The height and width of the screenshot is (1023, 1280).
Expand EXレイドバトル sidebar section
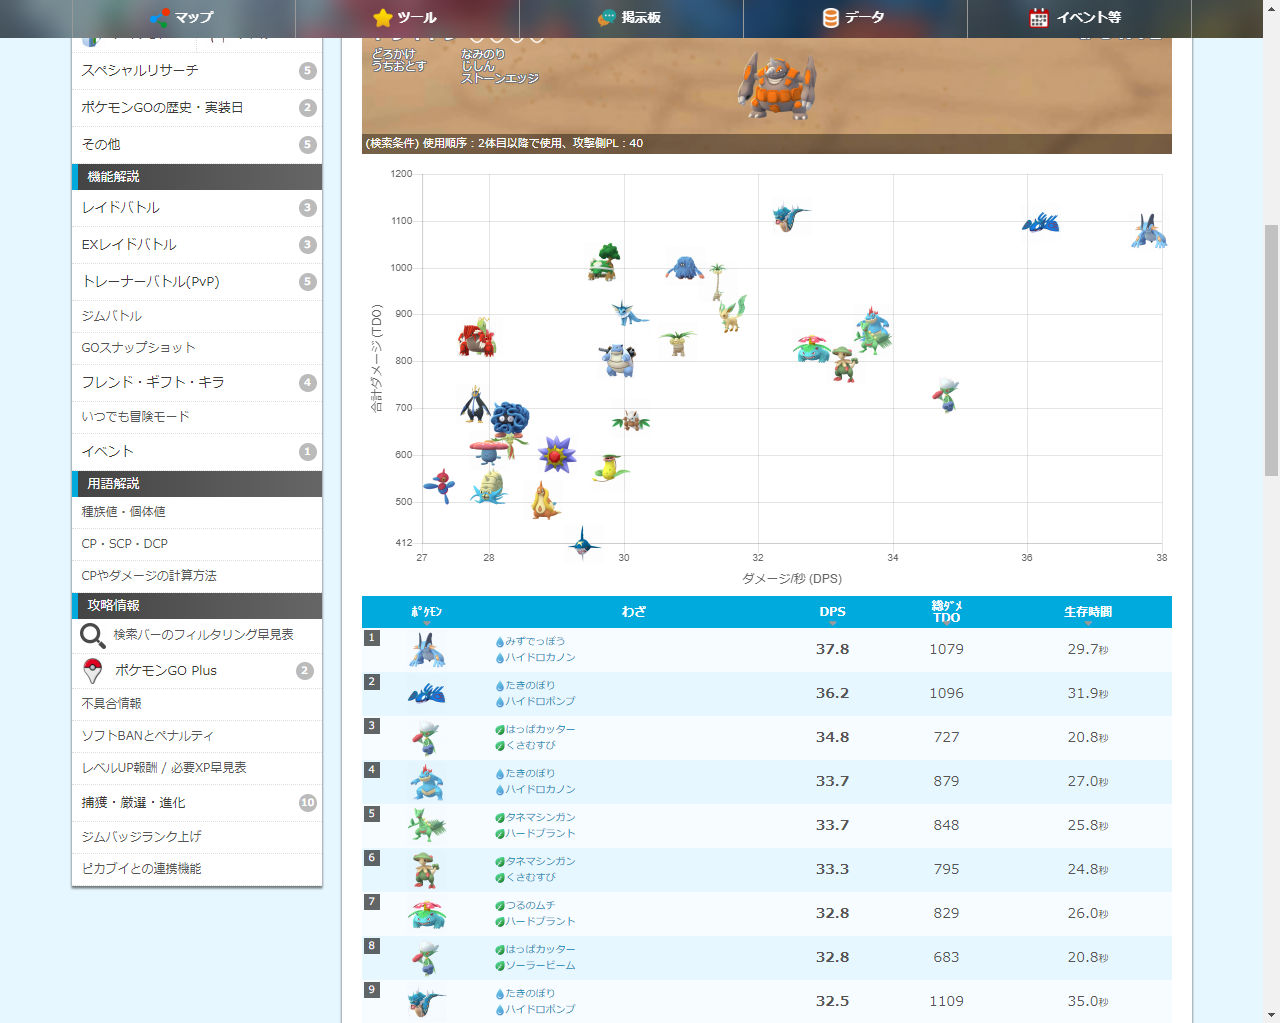tap(197, 245)
